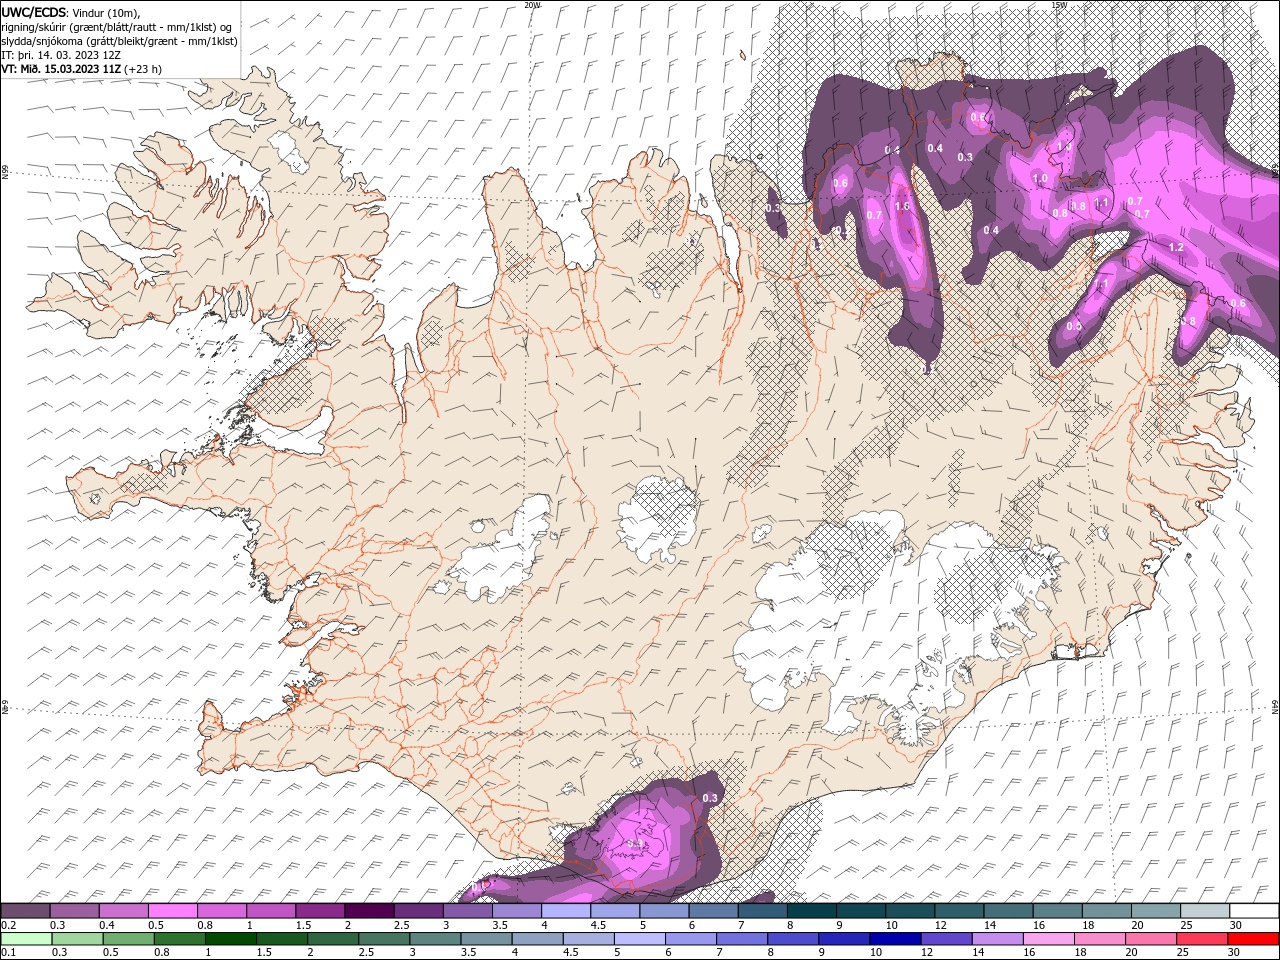Click the 15W longitude label
1280x960 pixels.
(x=1059, y=5)
